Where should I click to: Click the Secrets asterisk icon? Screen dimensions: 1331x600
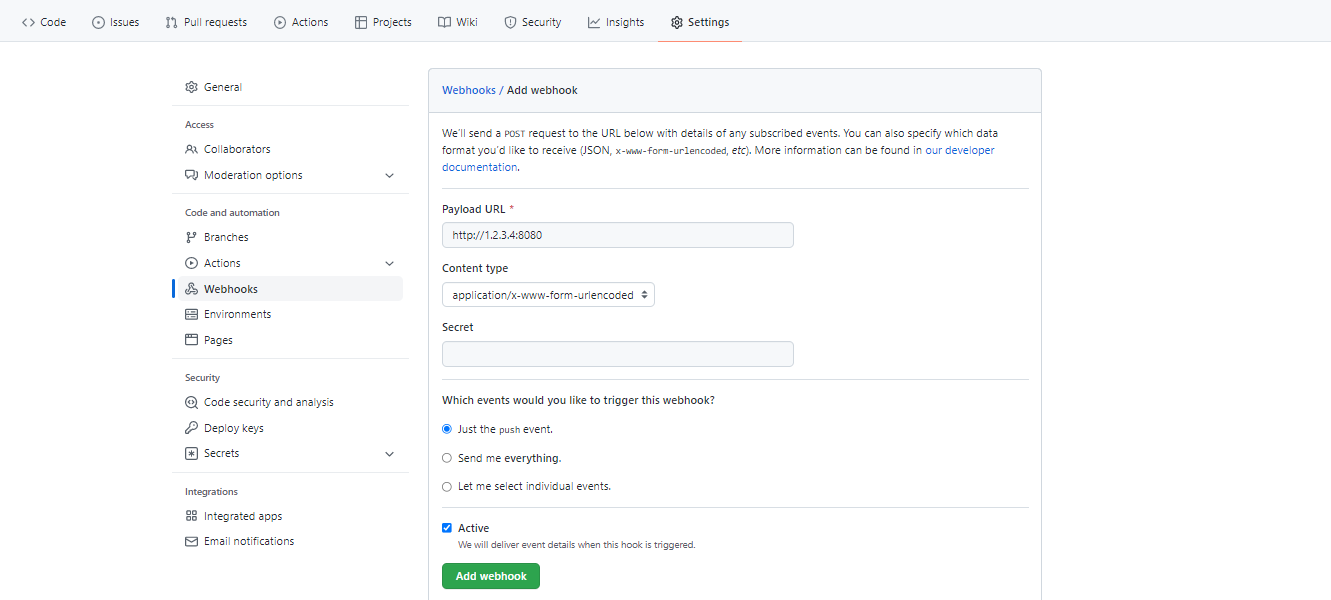[x=191, y=453]
